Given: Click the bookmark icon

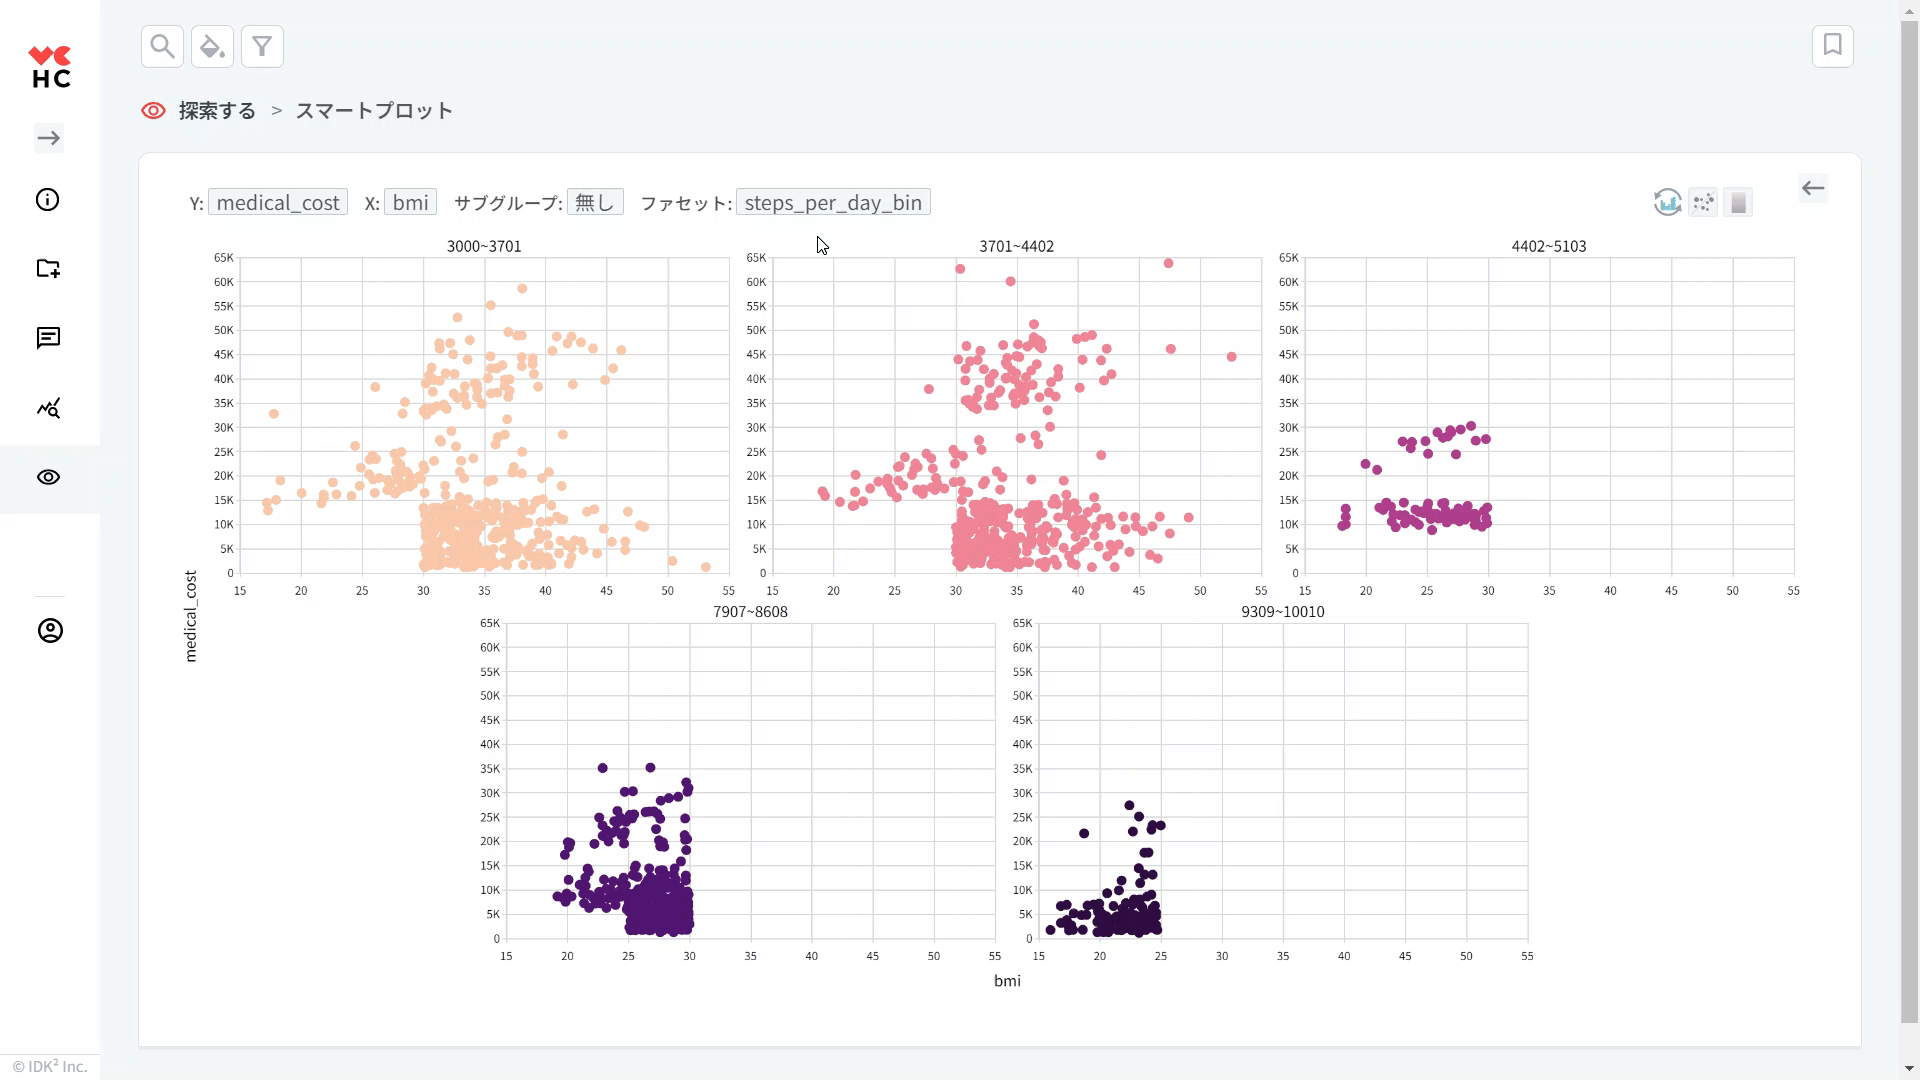Looking at the screenshot, I should (x=1832, y=46).
